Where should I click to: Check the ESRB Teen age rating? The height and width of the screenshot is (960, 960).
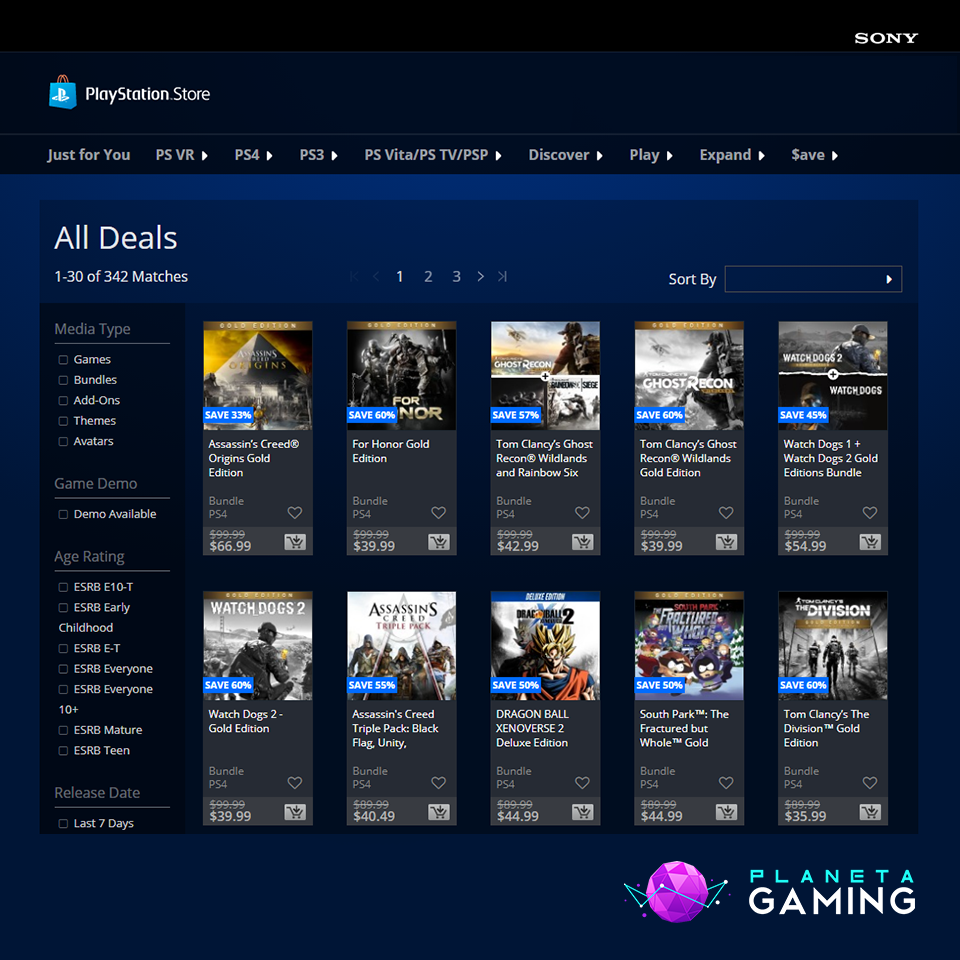tap(63, 751)
